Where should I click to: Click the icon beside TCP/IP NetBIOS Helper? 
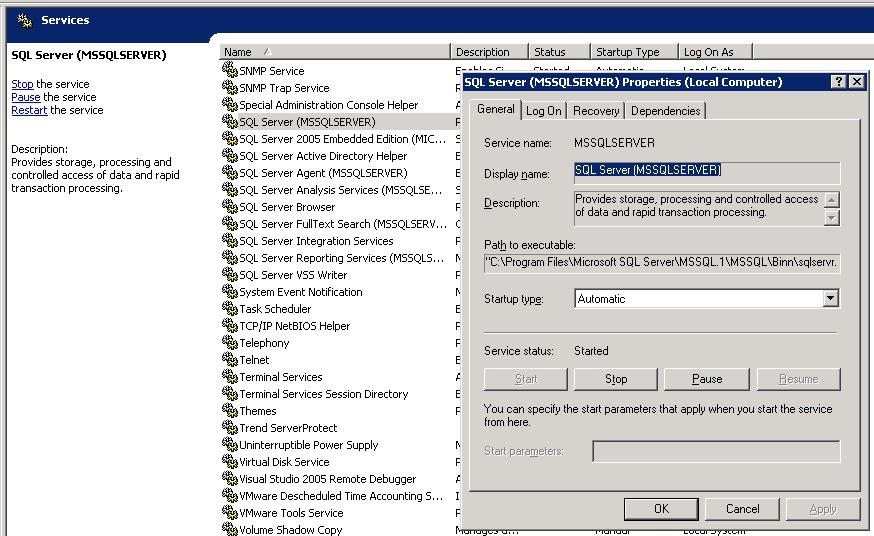click(230, 325)
